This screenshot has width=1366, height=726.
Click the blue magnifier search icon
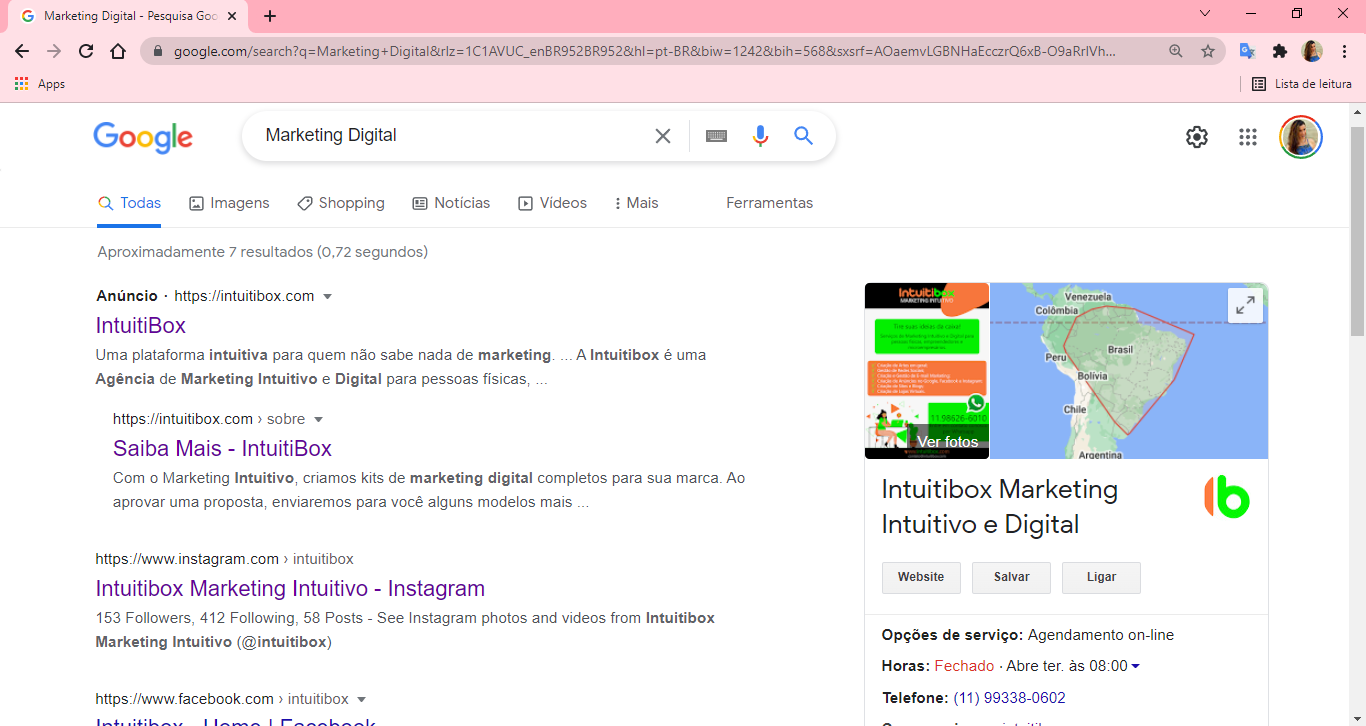804,136
